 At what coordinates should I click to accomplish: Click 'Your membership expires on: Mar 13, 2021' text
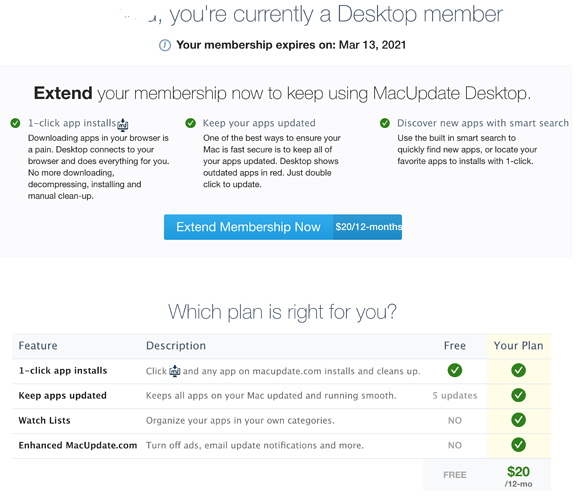[x=291, y=45]
